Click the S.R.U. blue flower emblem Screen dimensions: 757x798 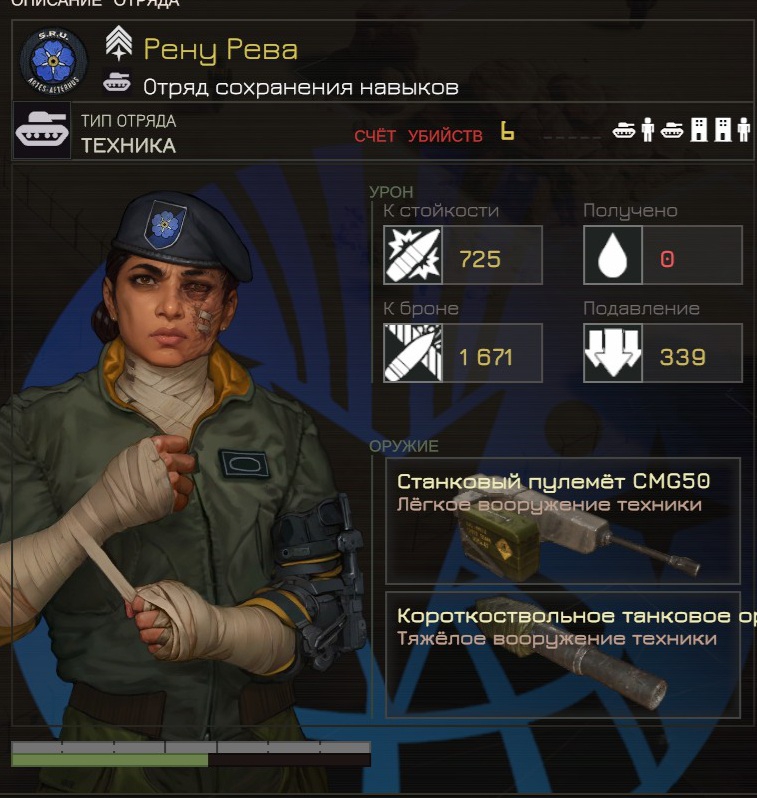(x=53, y=61)
